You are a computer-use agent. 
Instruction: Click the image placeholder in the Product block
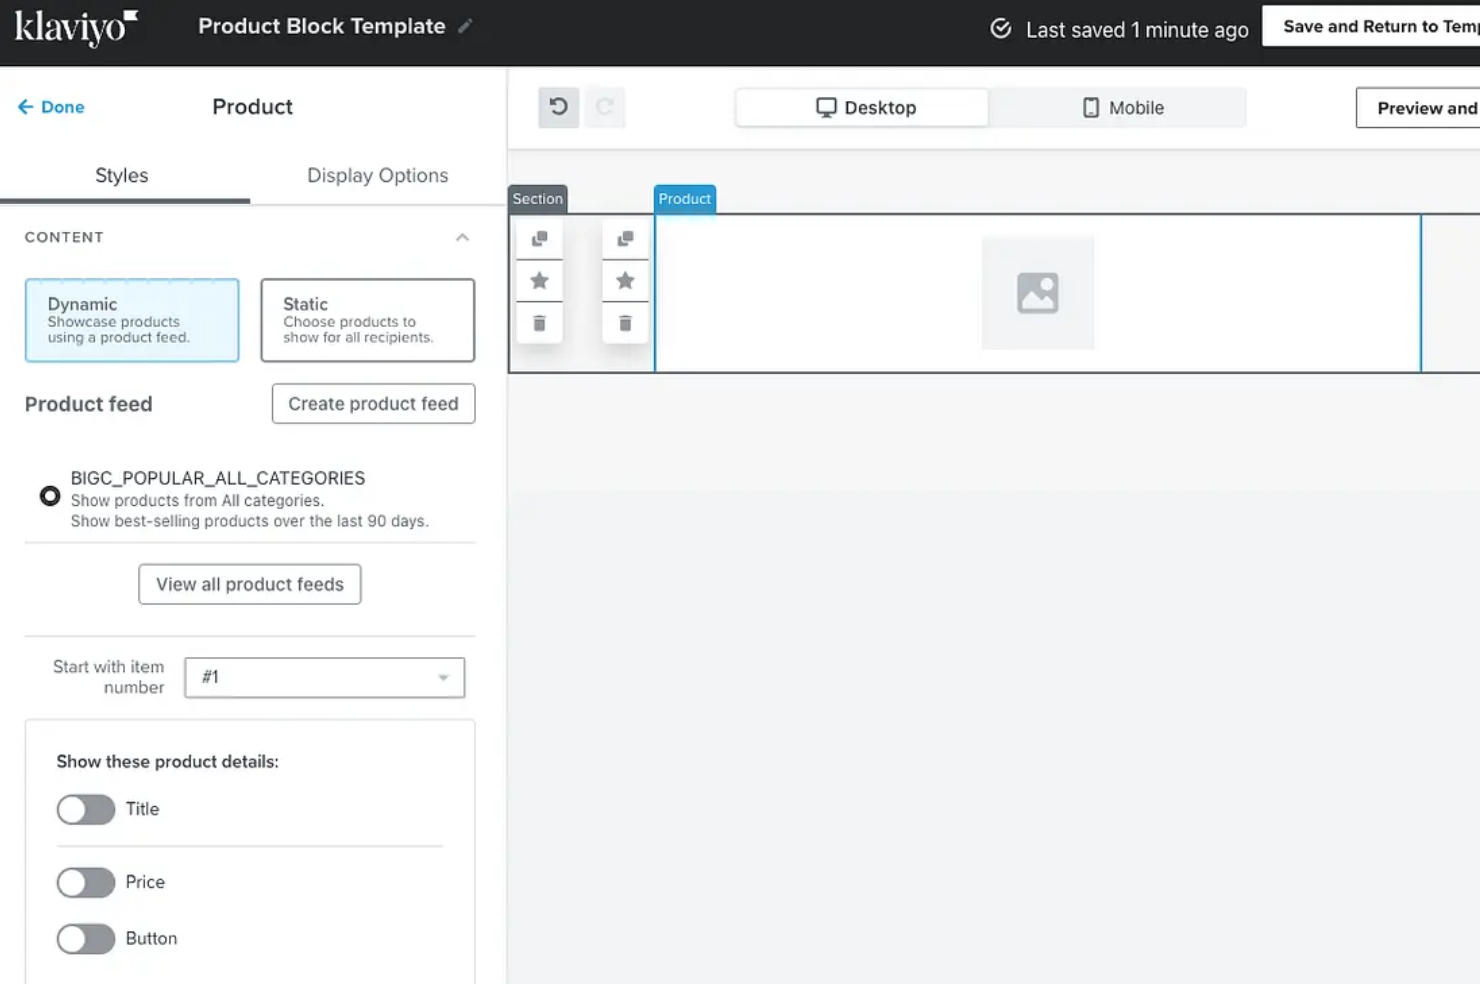coord(1038,292)
